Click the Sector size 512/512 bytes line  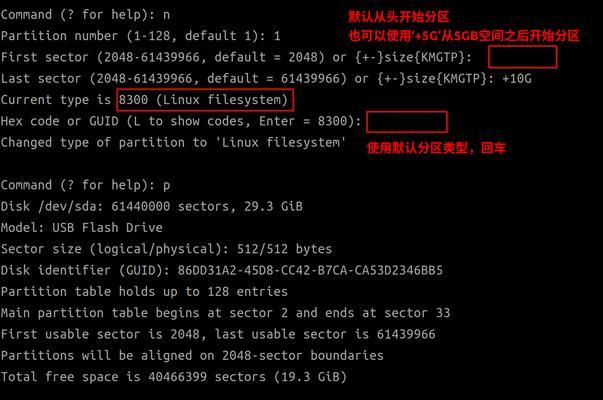pos(166,249)
